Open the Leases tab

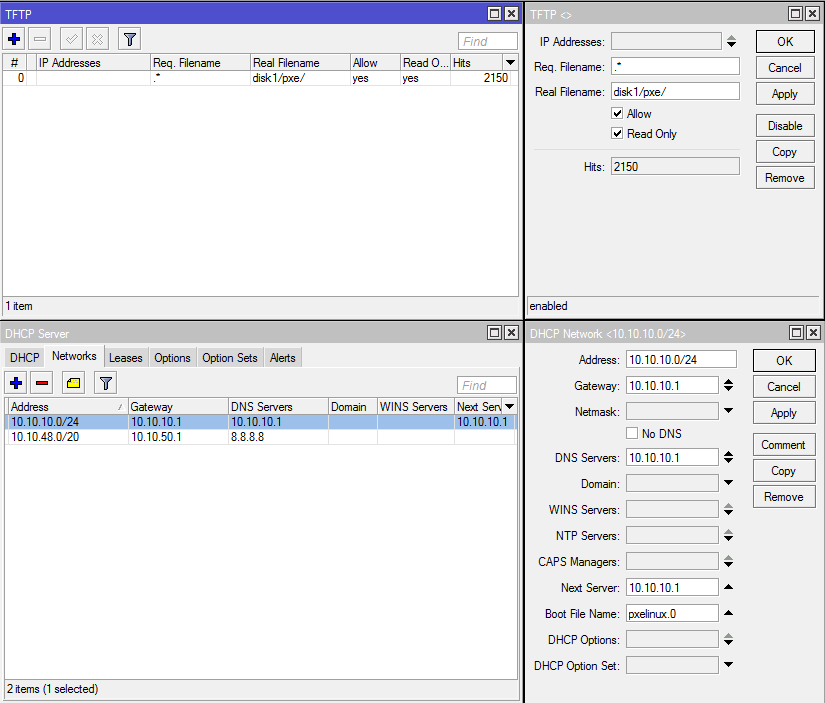[x=126, y=358]
